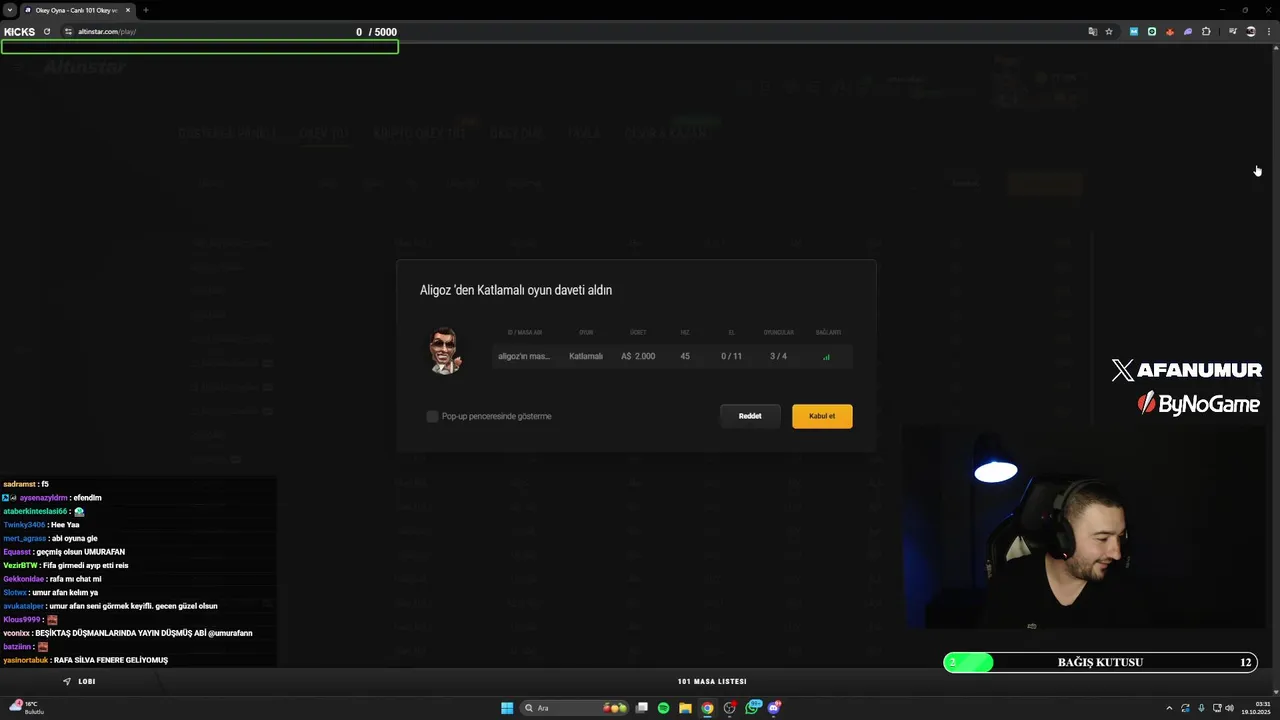
Task: Click the site info icon in address bar
Action: pos(68,32)
